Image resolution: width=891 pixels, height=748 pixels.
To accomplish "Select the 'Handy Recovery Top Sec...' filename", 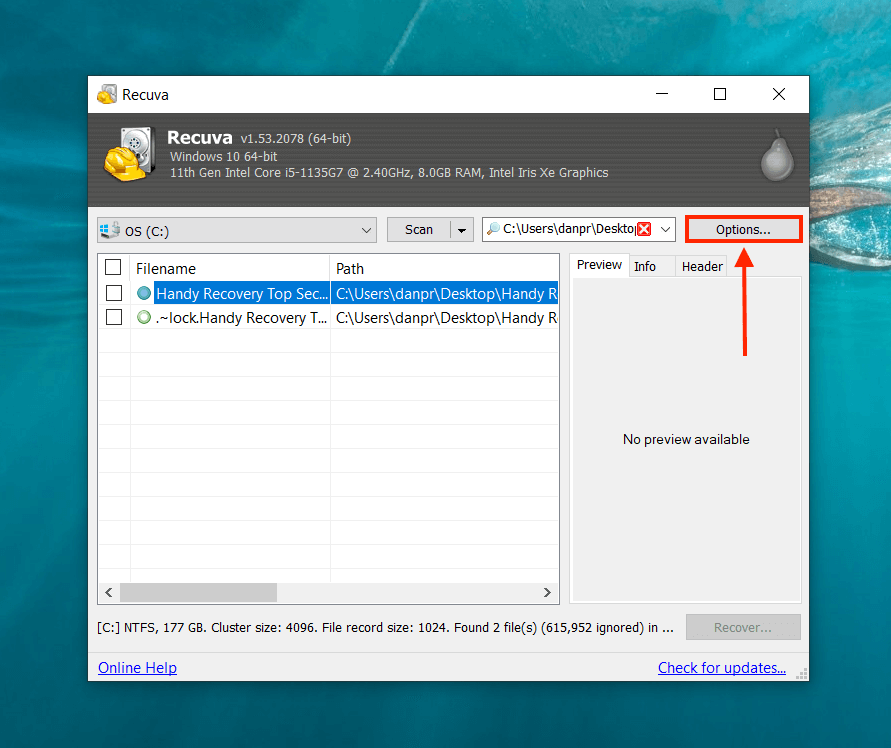I will coord(242,293).
